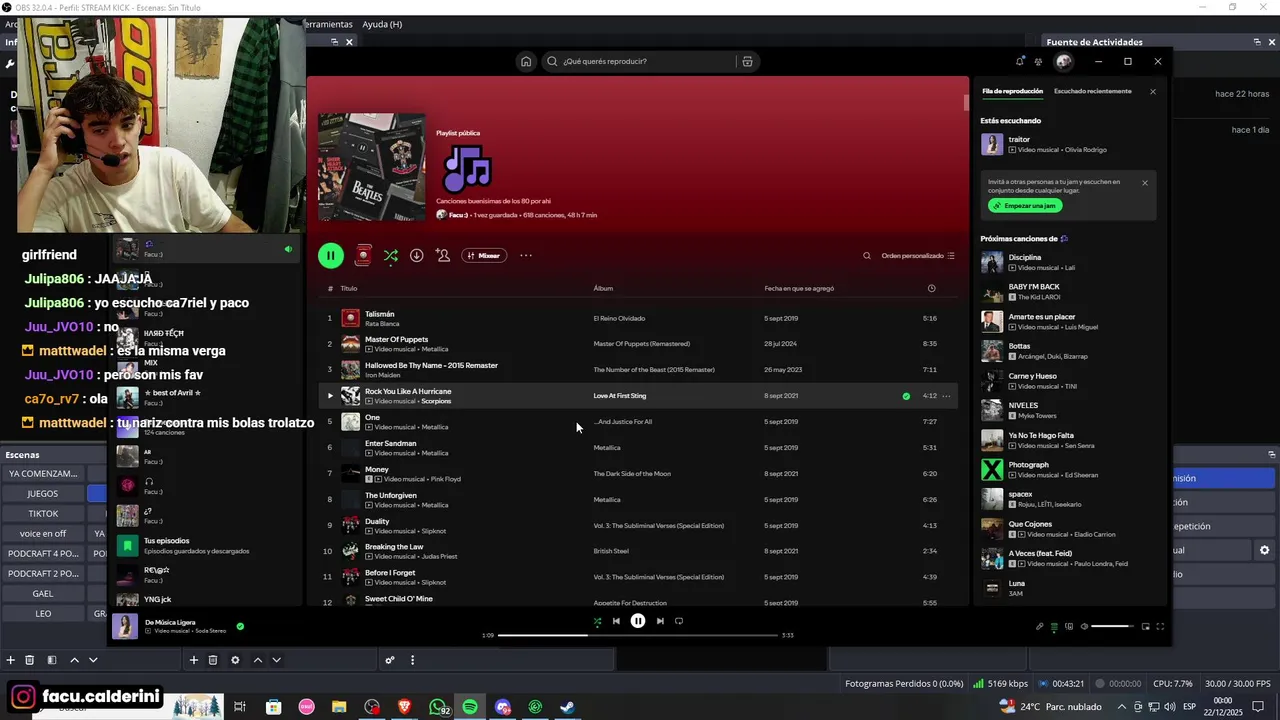This screenshot has height=720, width=1280.
Task: Select the TIKTOK scene in OBS
Action: point(43,514)
